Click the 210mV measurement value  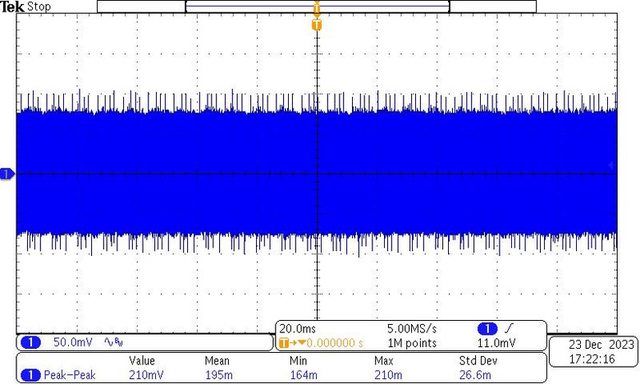click(x=146, y=375)
